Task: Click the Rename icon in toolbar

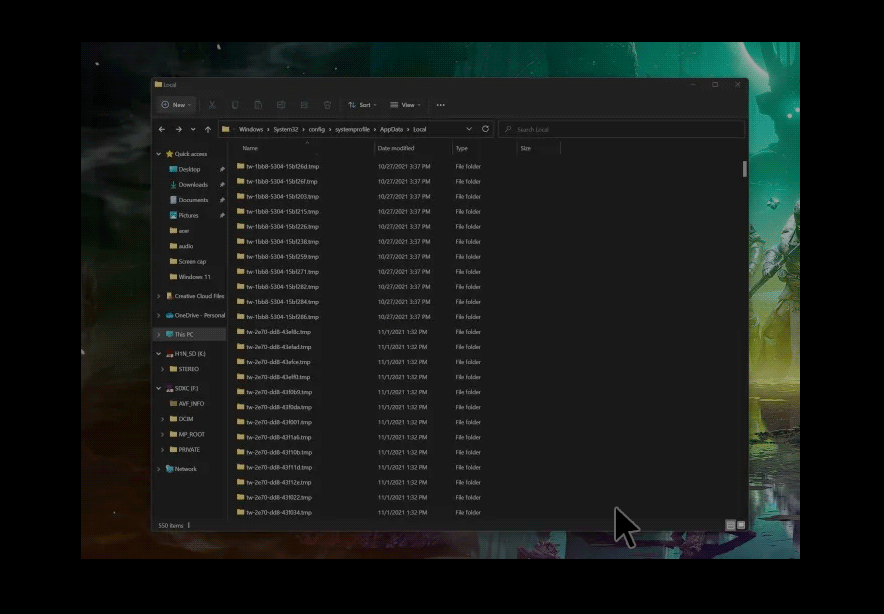Action: (x=281, y=105)
